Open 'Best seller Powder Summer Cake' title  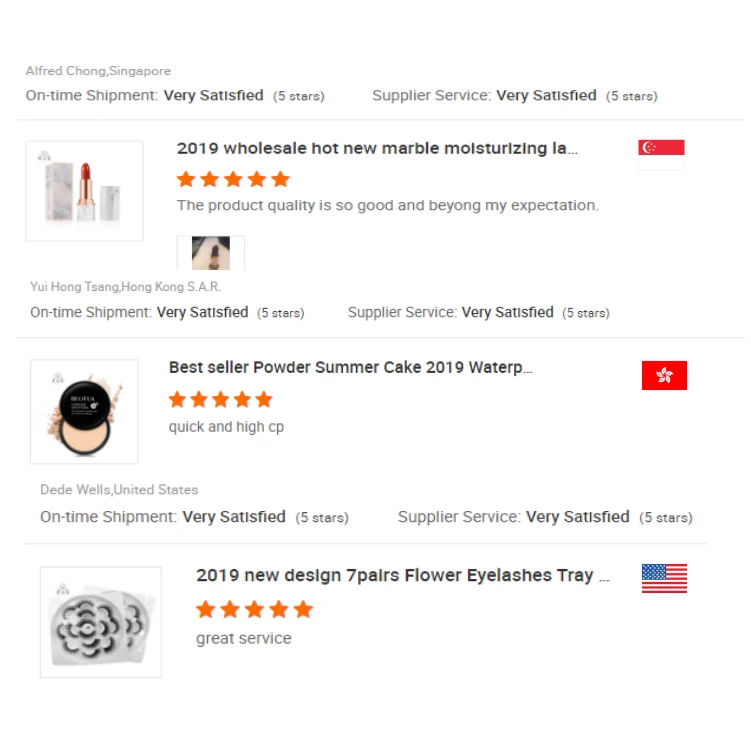(350, 367)
